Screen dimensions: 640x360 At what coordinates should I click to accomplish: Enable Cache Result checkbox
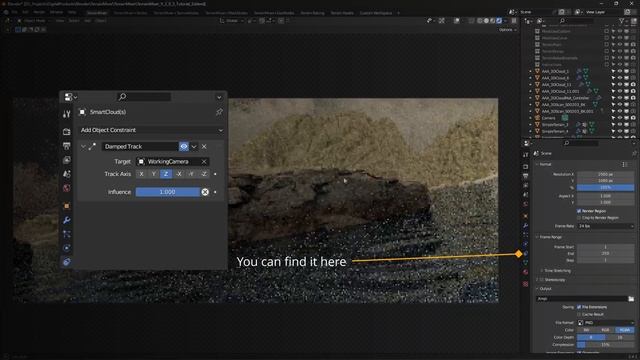click(579, 314)
